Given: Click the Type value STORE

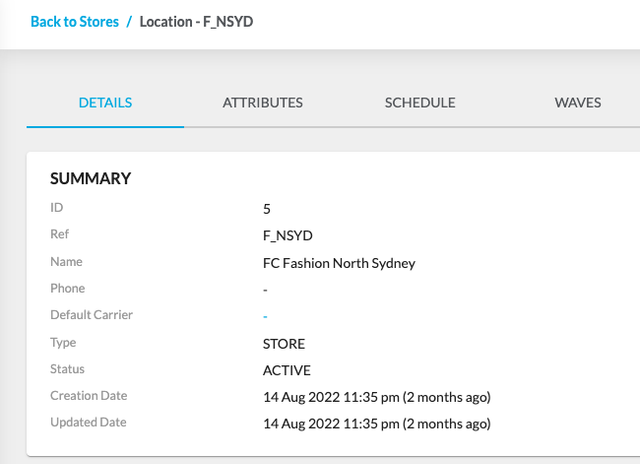Looking at the screenshot, I should 285,343.
